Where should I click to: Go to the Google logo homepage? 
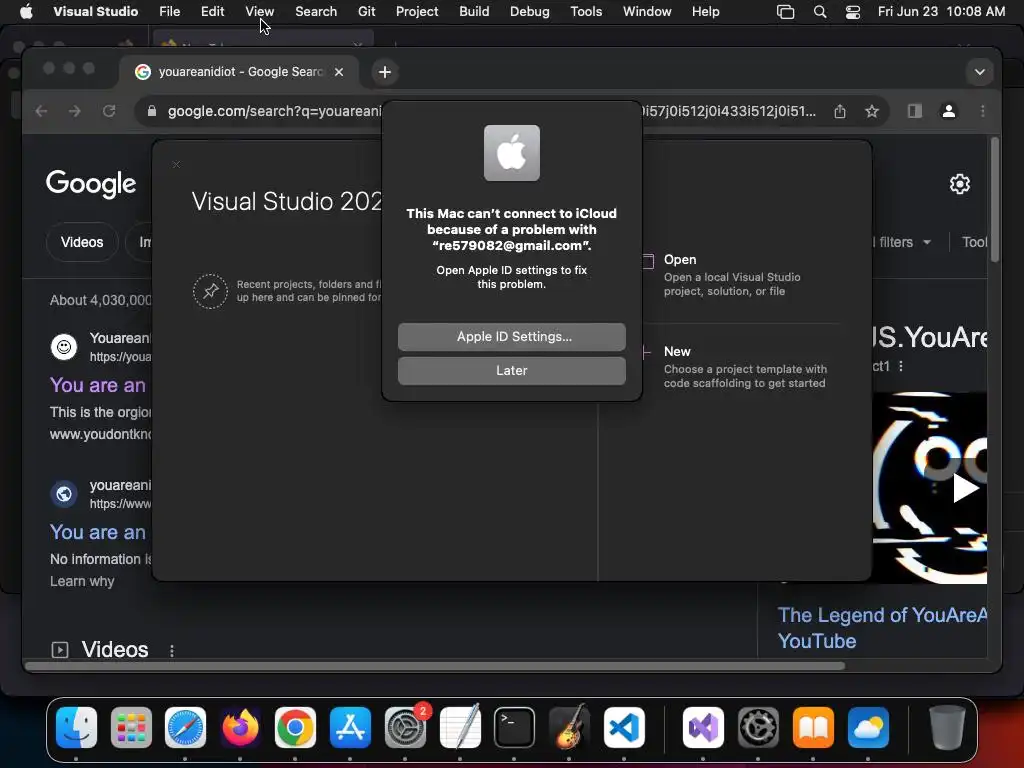[x=91, y=184]
